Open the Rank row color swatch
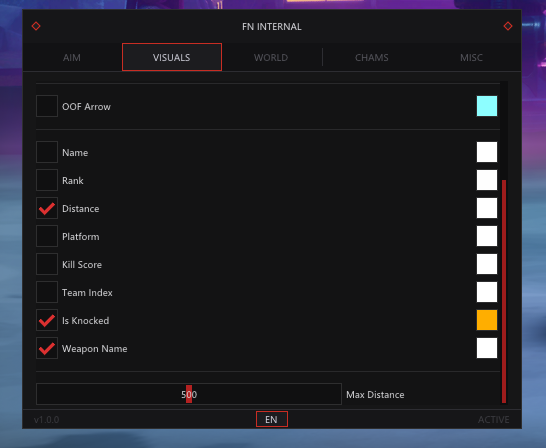546x448 pixels. tap(487, 180)
